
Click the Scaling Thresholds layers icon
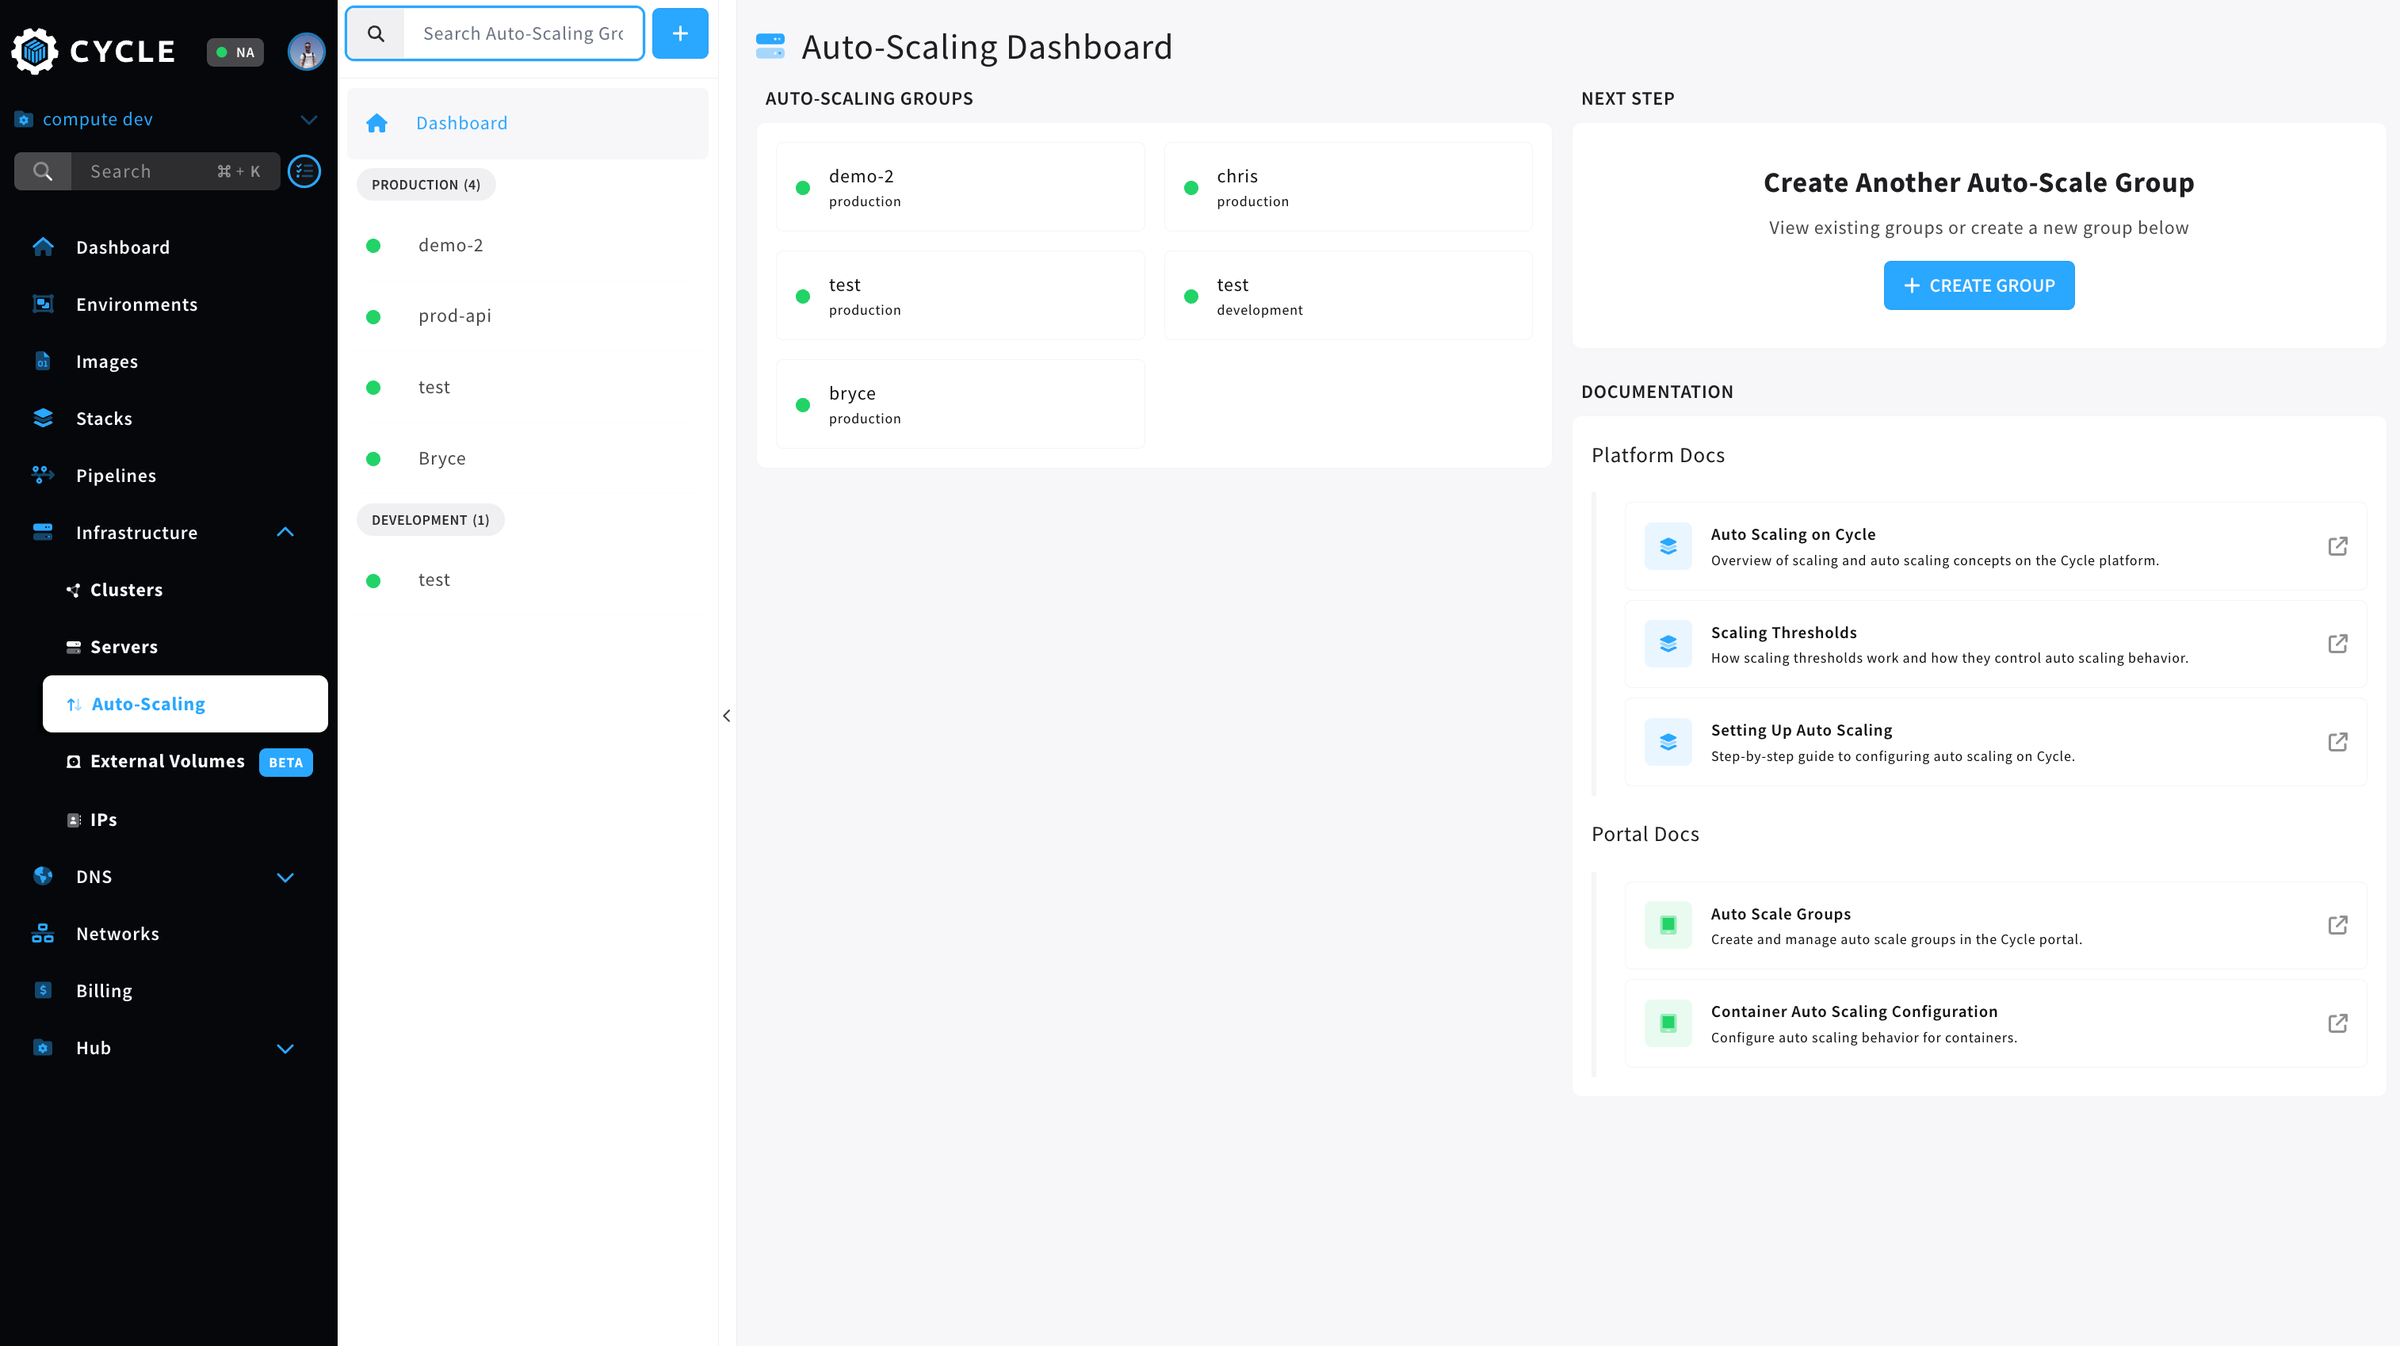(x=1668, y=644)
